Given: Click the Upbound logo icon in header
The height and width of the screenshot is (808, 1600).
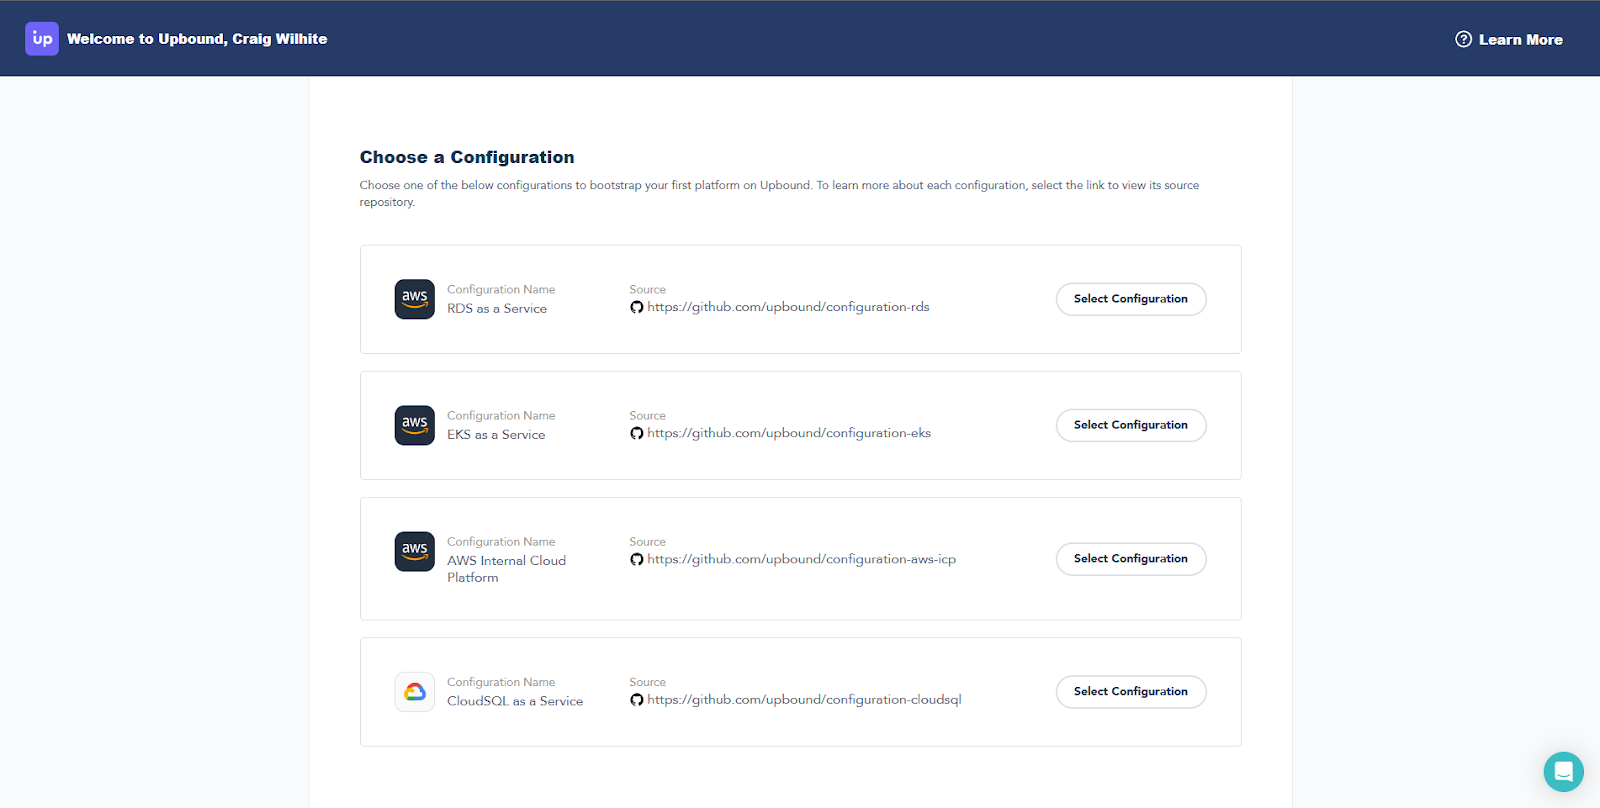Looking at the screenshot, I should (42, 39).
